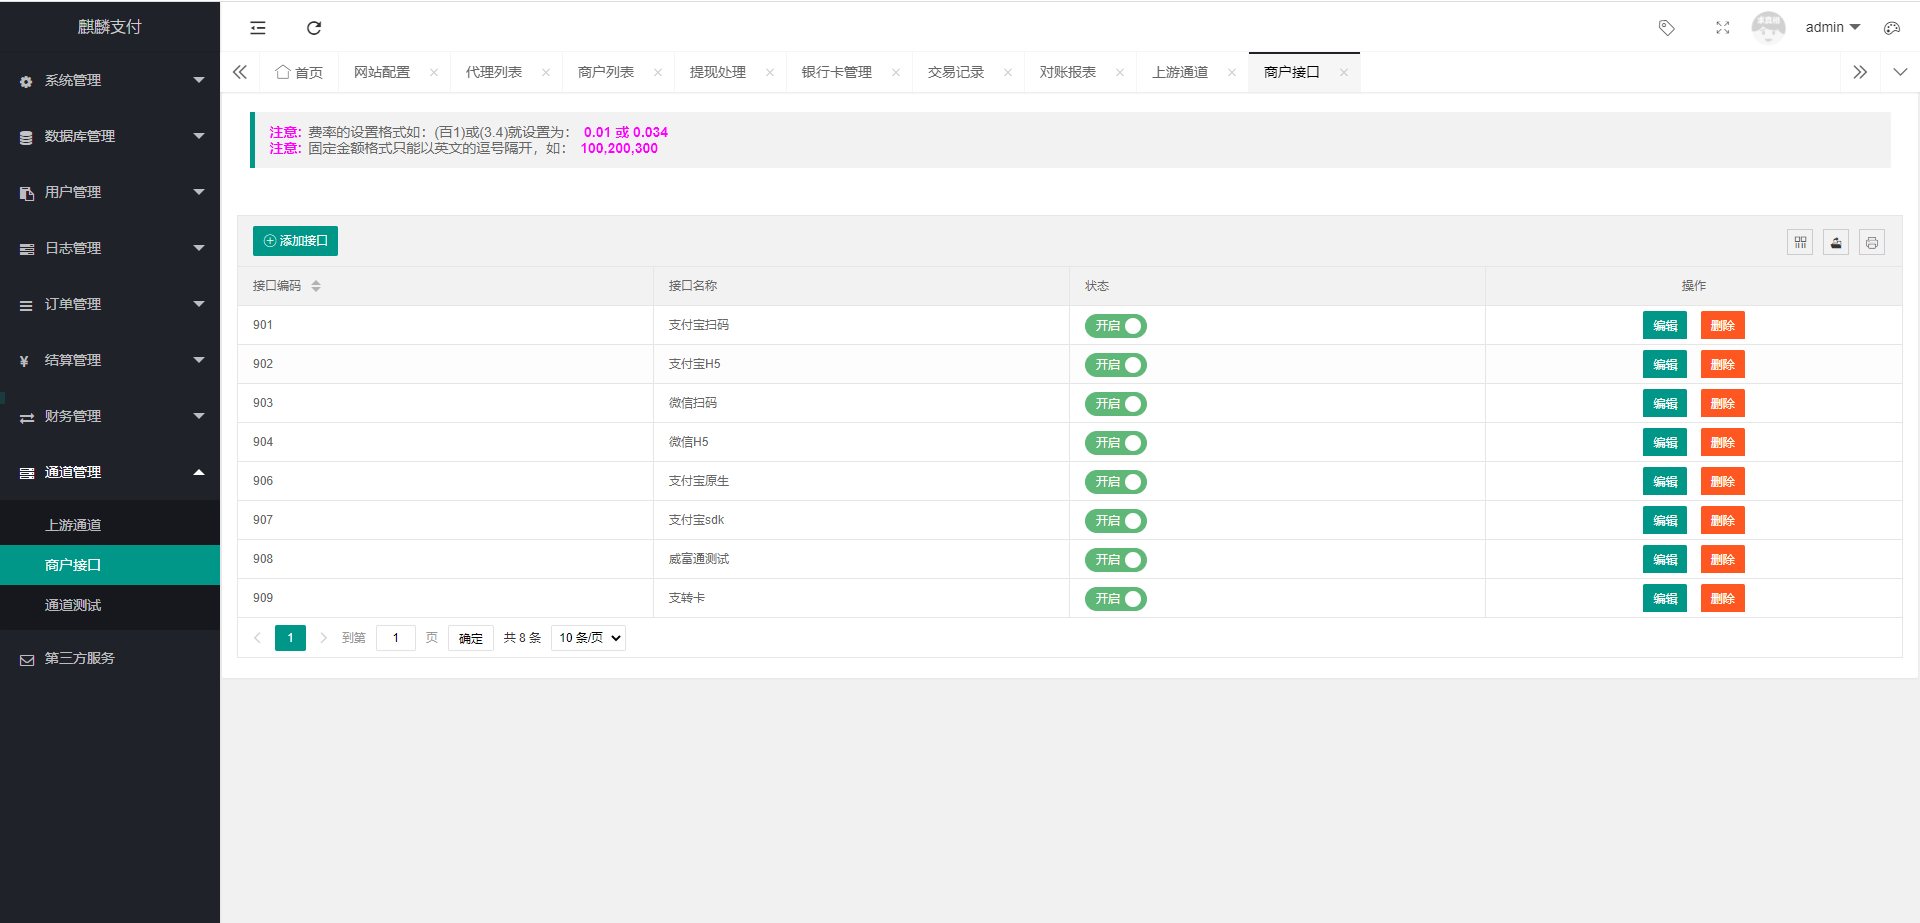Select 通道测试 in the sidebar menu

click(x=74, y=605)
